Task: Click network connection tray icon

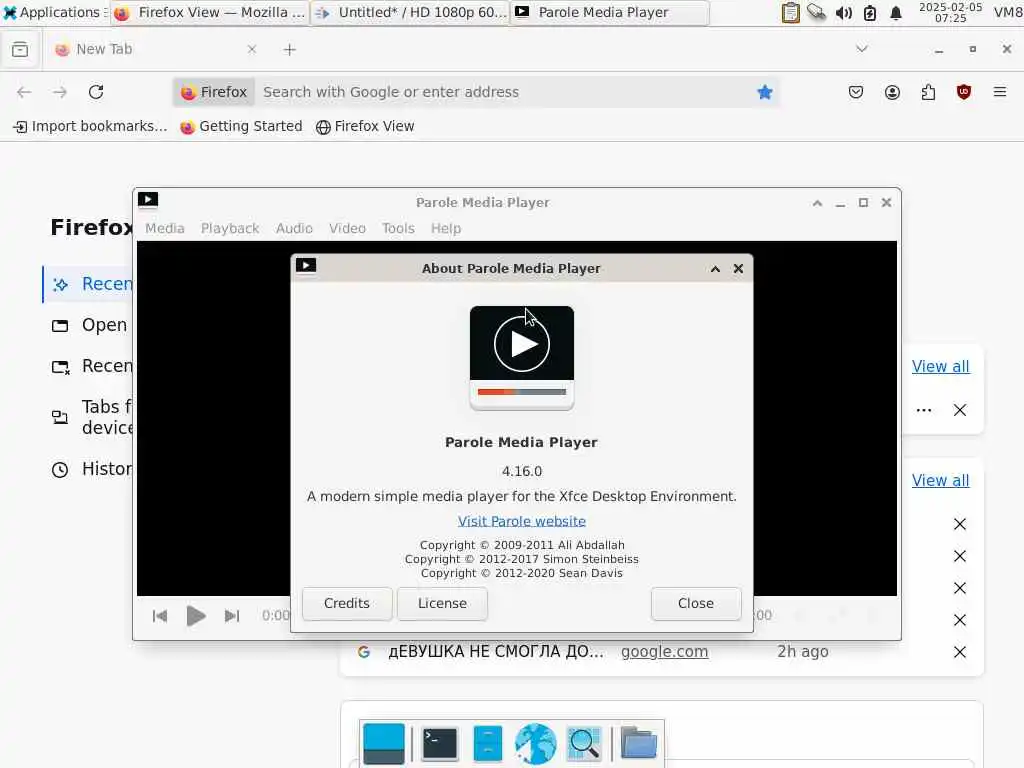Action: 816,12
